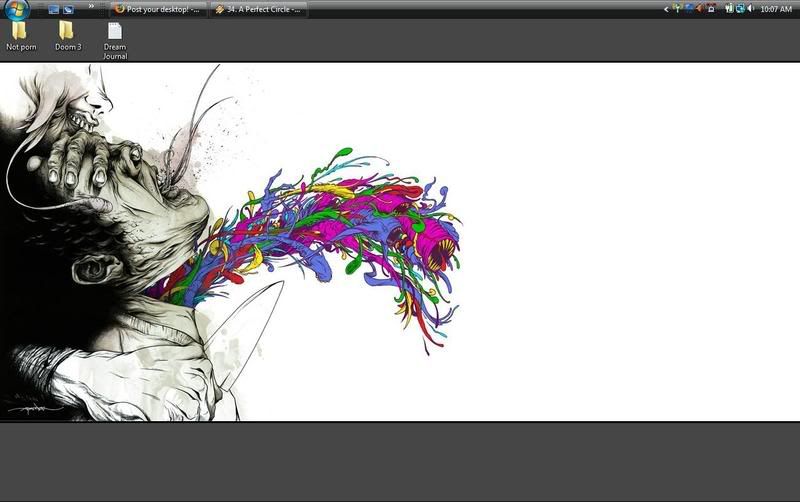
Task: Click the red-and-white computer tray icon
Action: 711,9
